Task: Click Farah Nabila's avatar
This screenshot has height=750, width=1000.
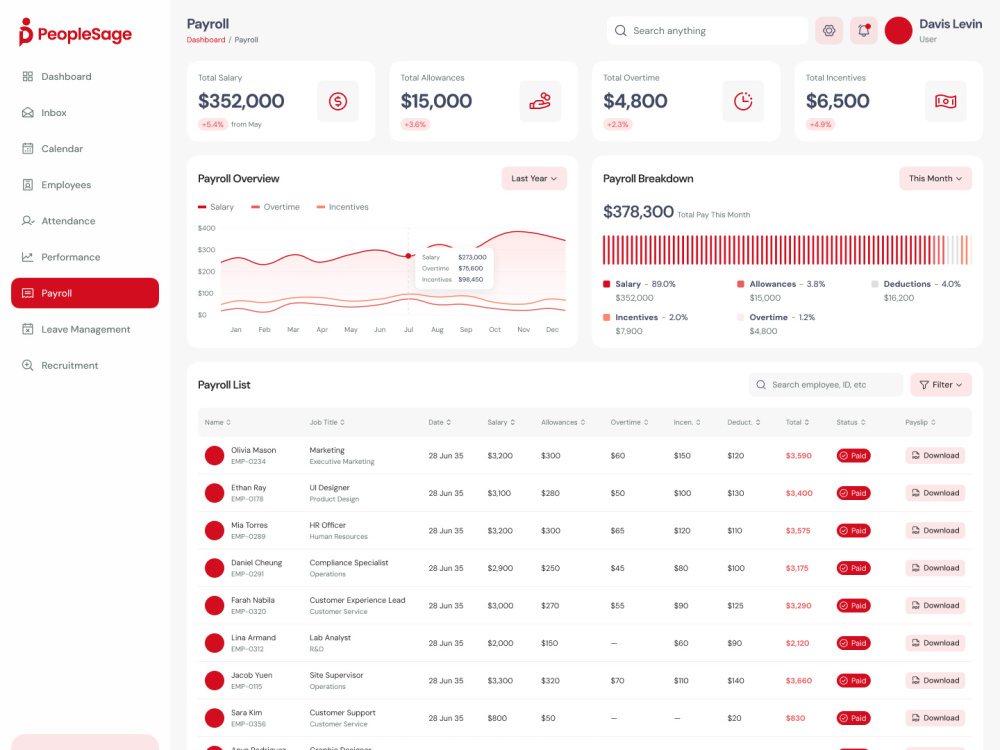Action: pos(214,605)
